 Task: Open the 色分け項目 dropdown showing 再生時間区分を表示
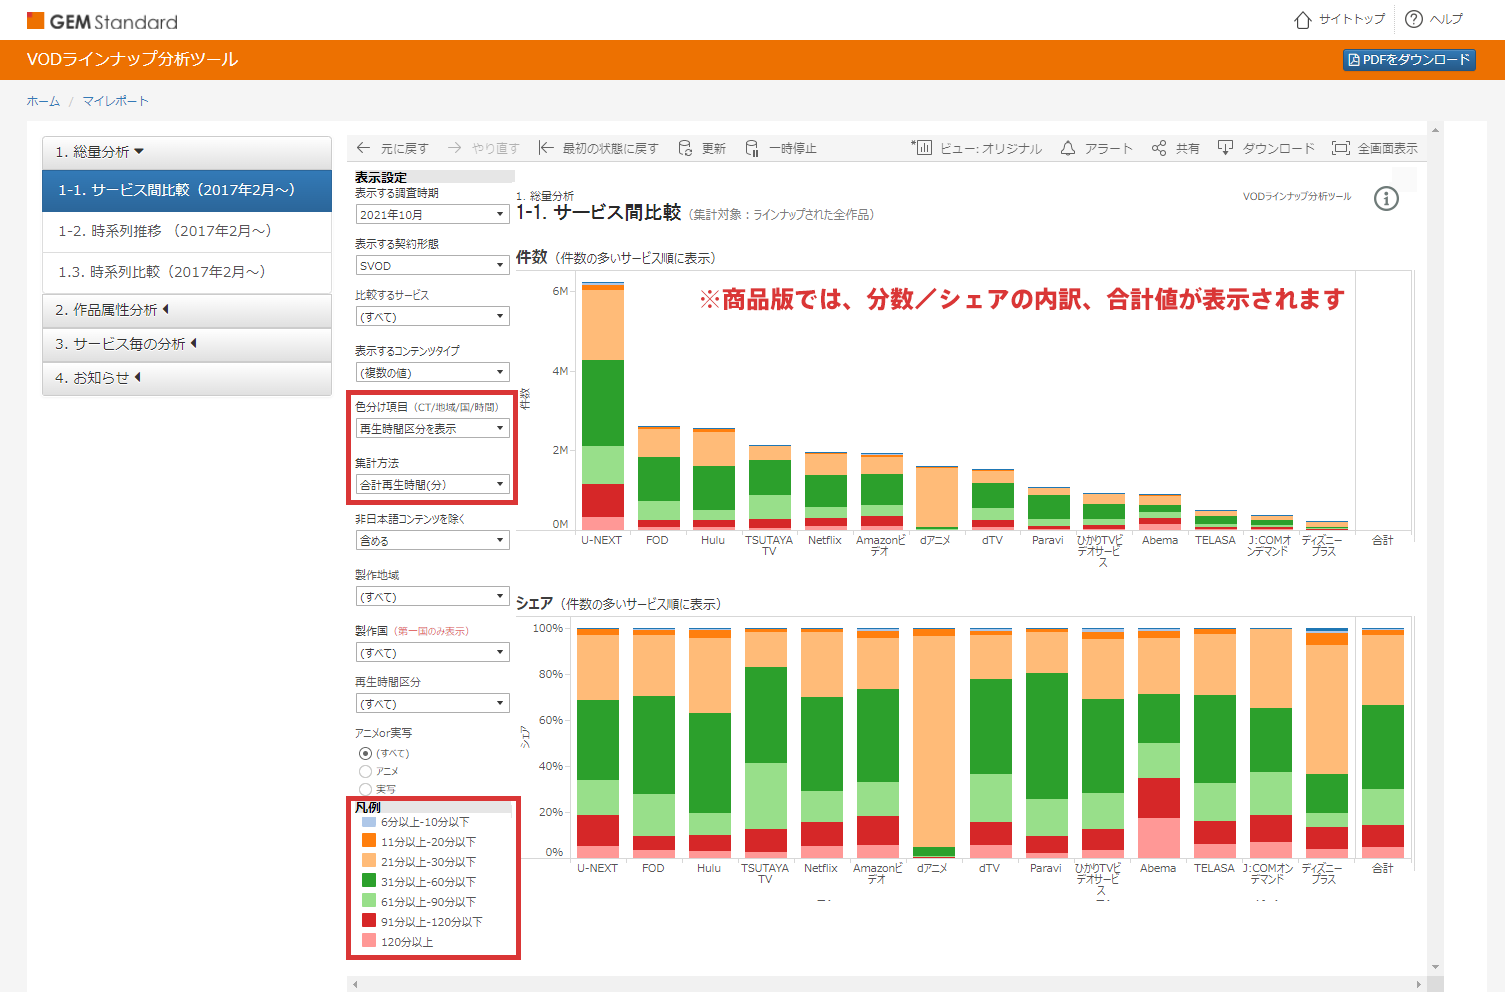pyautogui.click(x=433, y=428)
